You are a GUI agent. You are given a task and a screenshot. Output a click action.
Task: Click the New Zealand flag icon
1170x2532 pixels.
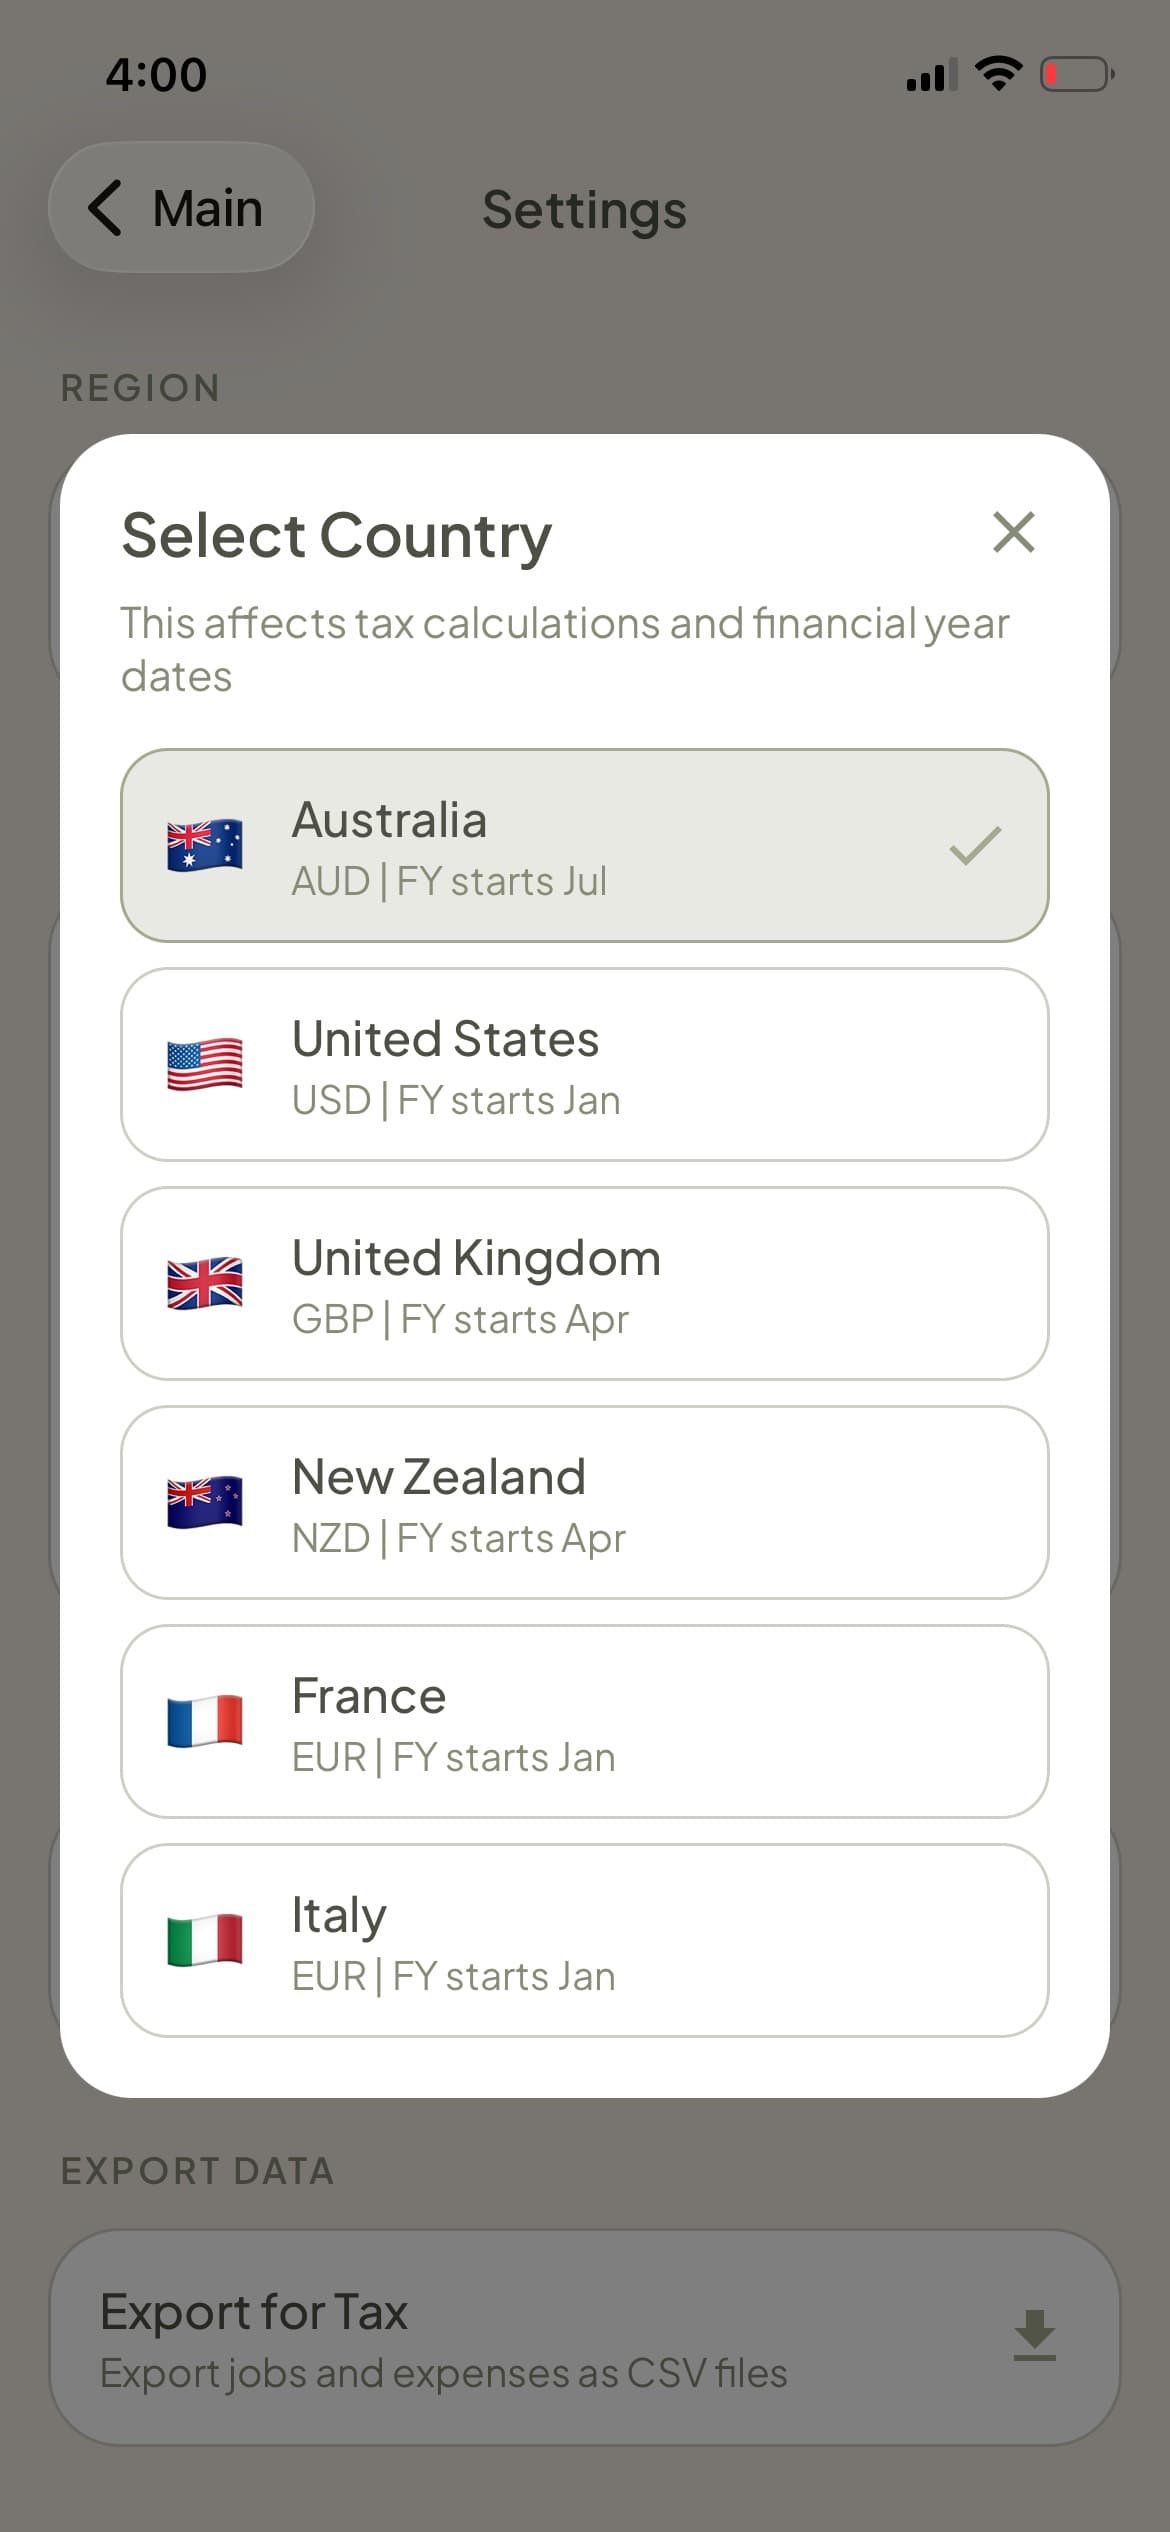(202, 1503)
